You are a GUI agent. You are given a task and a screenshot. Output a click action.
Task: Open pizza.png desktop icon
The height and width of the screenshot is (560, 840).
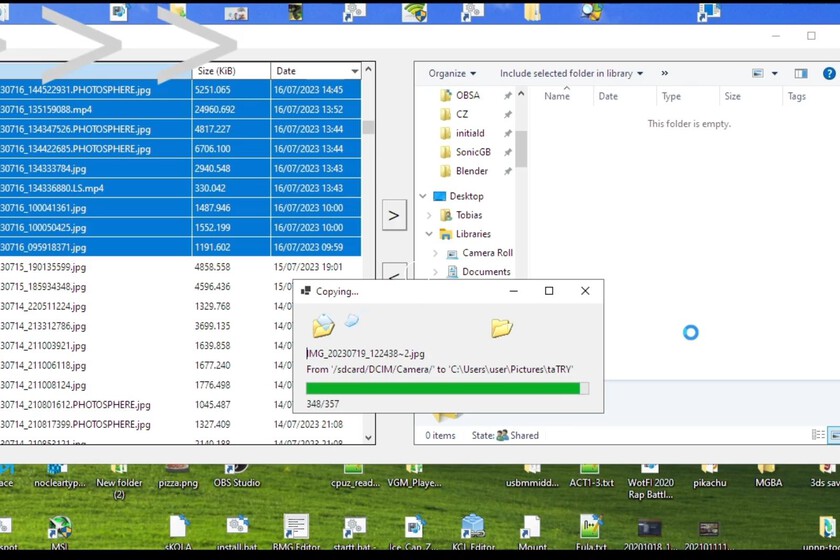[178, 476]
